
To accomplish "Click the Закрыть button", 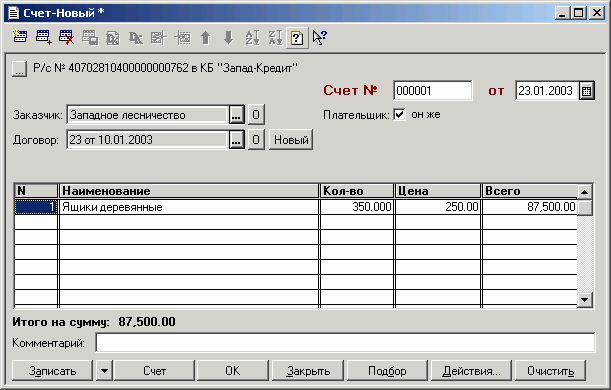I will (308, 371).
